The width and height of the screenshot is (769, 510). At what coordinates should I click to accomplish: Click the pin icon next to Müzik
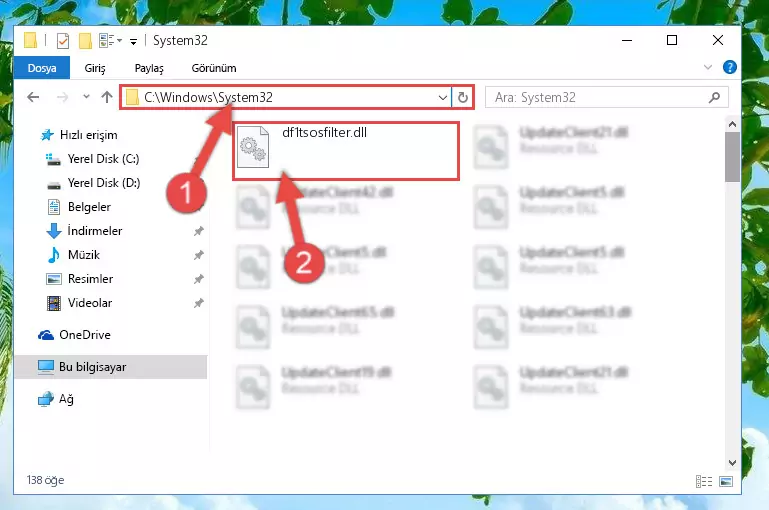[x=199, y=255]
